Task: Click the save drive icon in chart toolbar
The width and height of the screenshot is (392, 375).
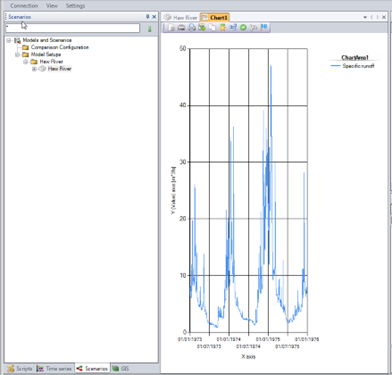Action: coord(181,27)
